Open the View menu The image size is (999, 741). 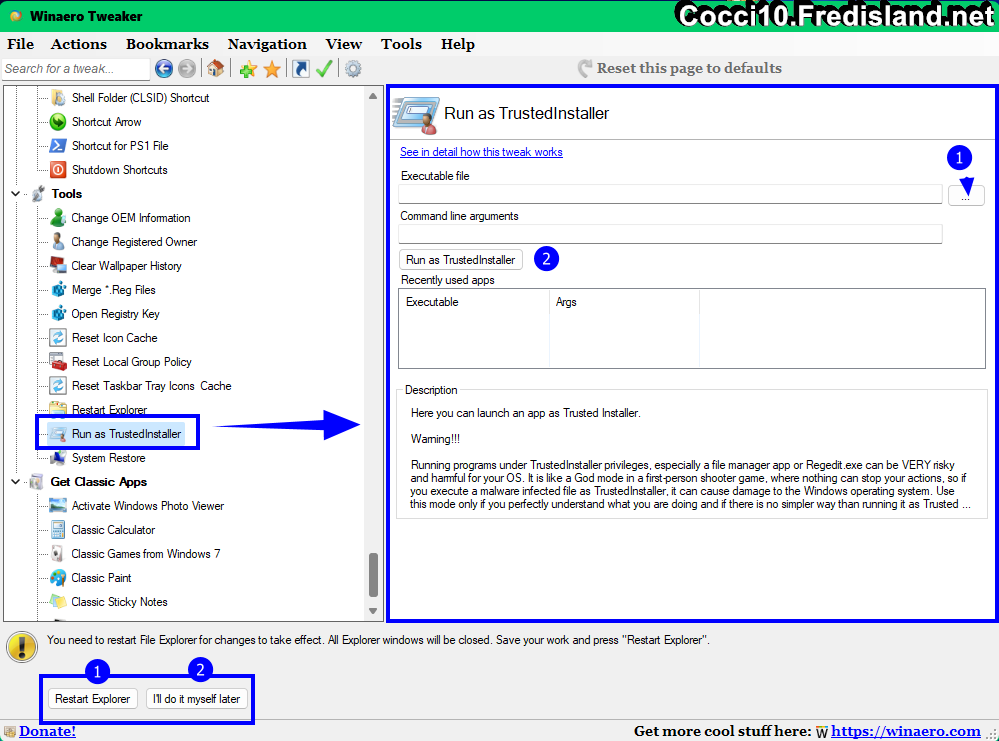click(343, 44)
